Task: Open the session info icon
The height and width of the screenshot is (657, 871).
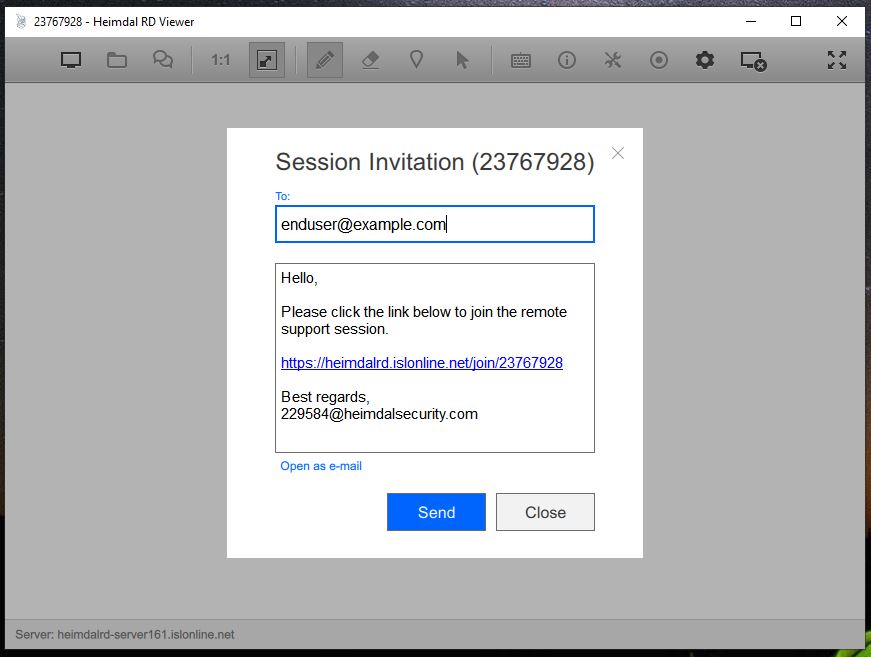Action: (x=567, y=60)
